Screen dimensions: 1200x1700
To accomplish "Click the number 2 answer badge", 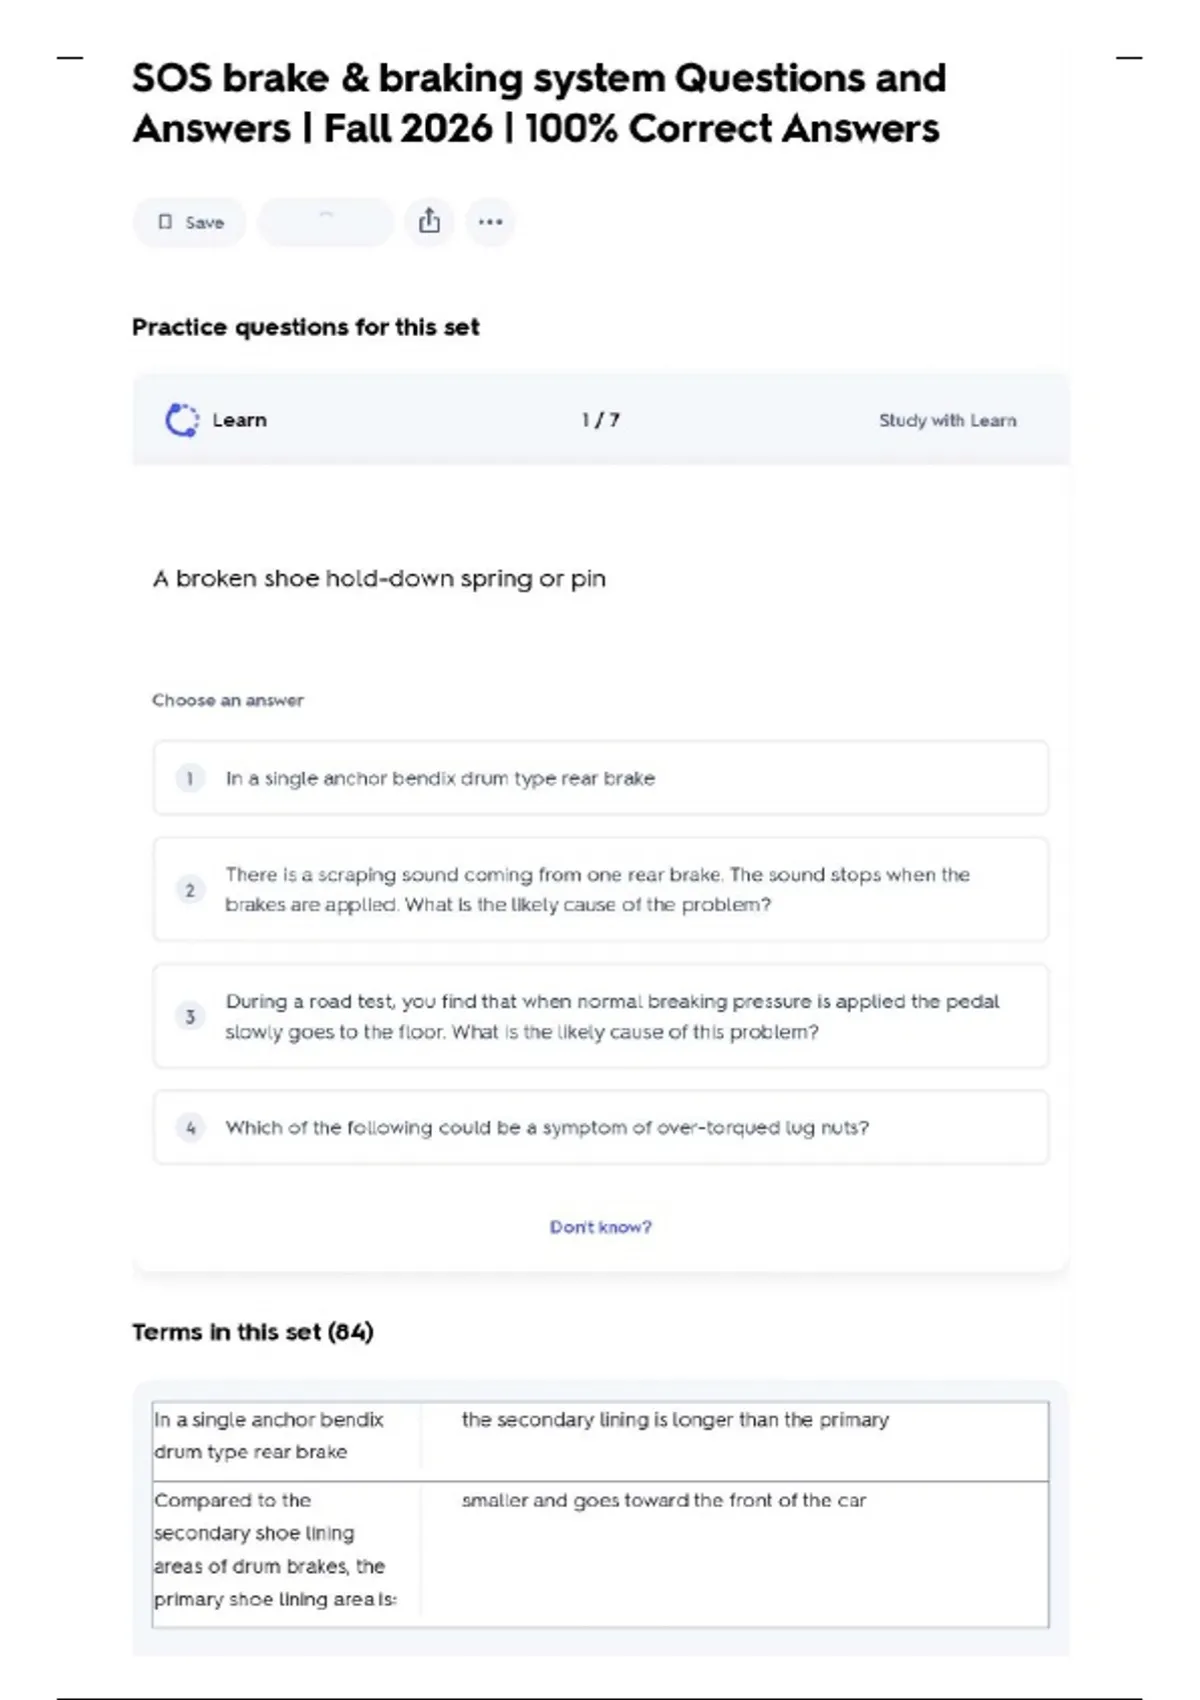I will (190, 890).
